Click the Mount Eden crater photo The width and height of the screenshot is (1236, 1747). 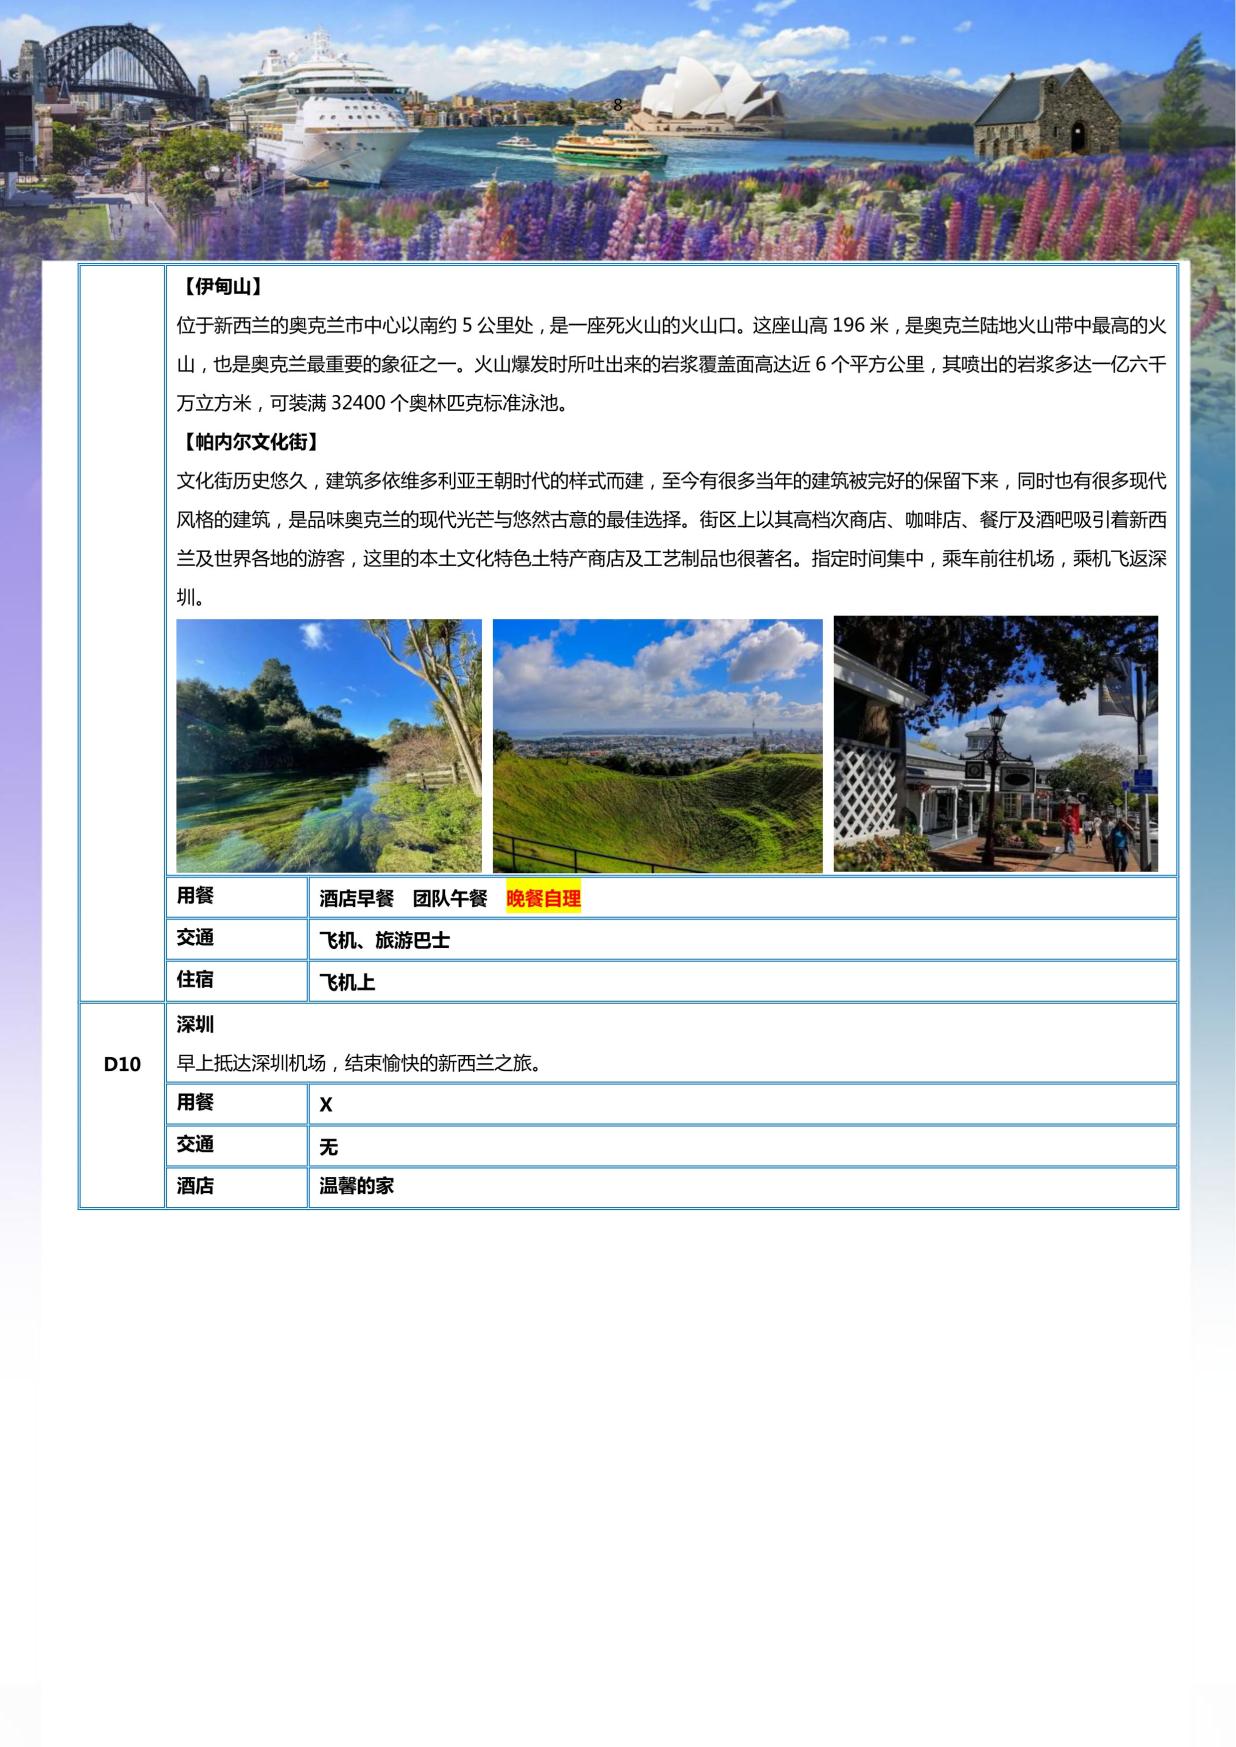[x=657, y=745]
